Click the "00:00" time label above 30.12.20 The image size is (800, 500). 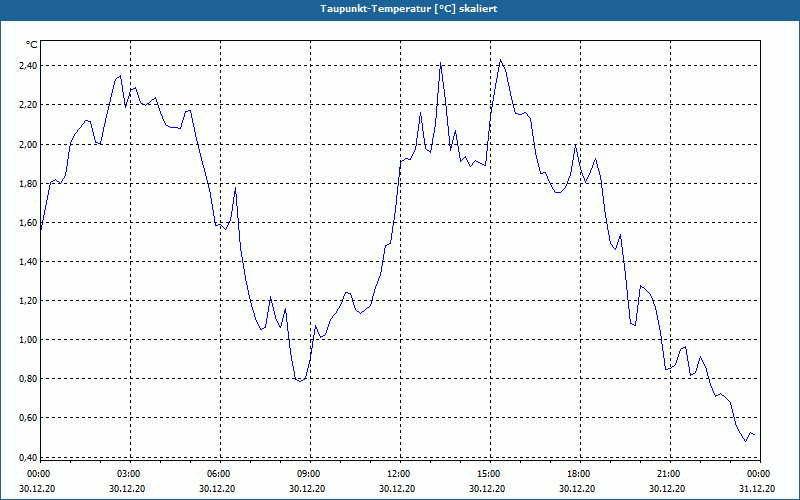[38, 474]
